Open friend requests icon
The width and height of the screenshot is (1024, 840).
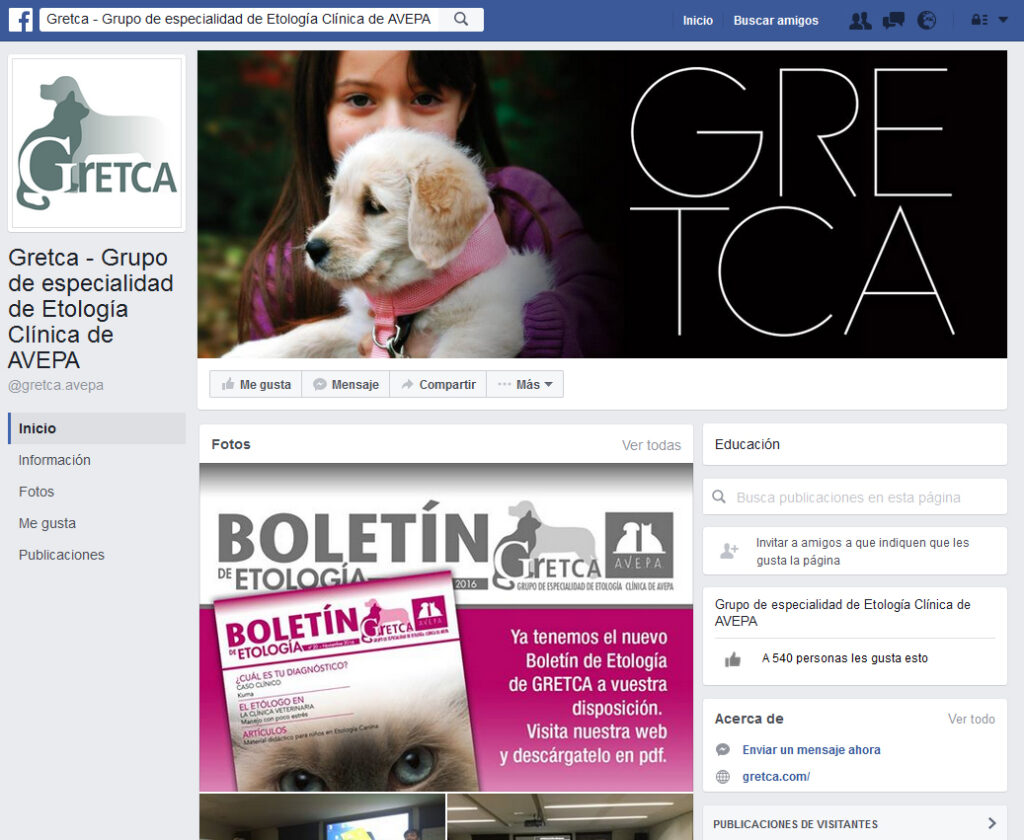click(x=860, y=21)
